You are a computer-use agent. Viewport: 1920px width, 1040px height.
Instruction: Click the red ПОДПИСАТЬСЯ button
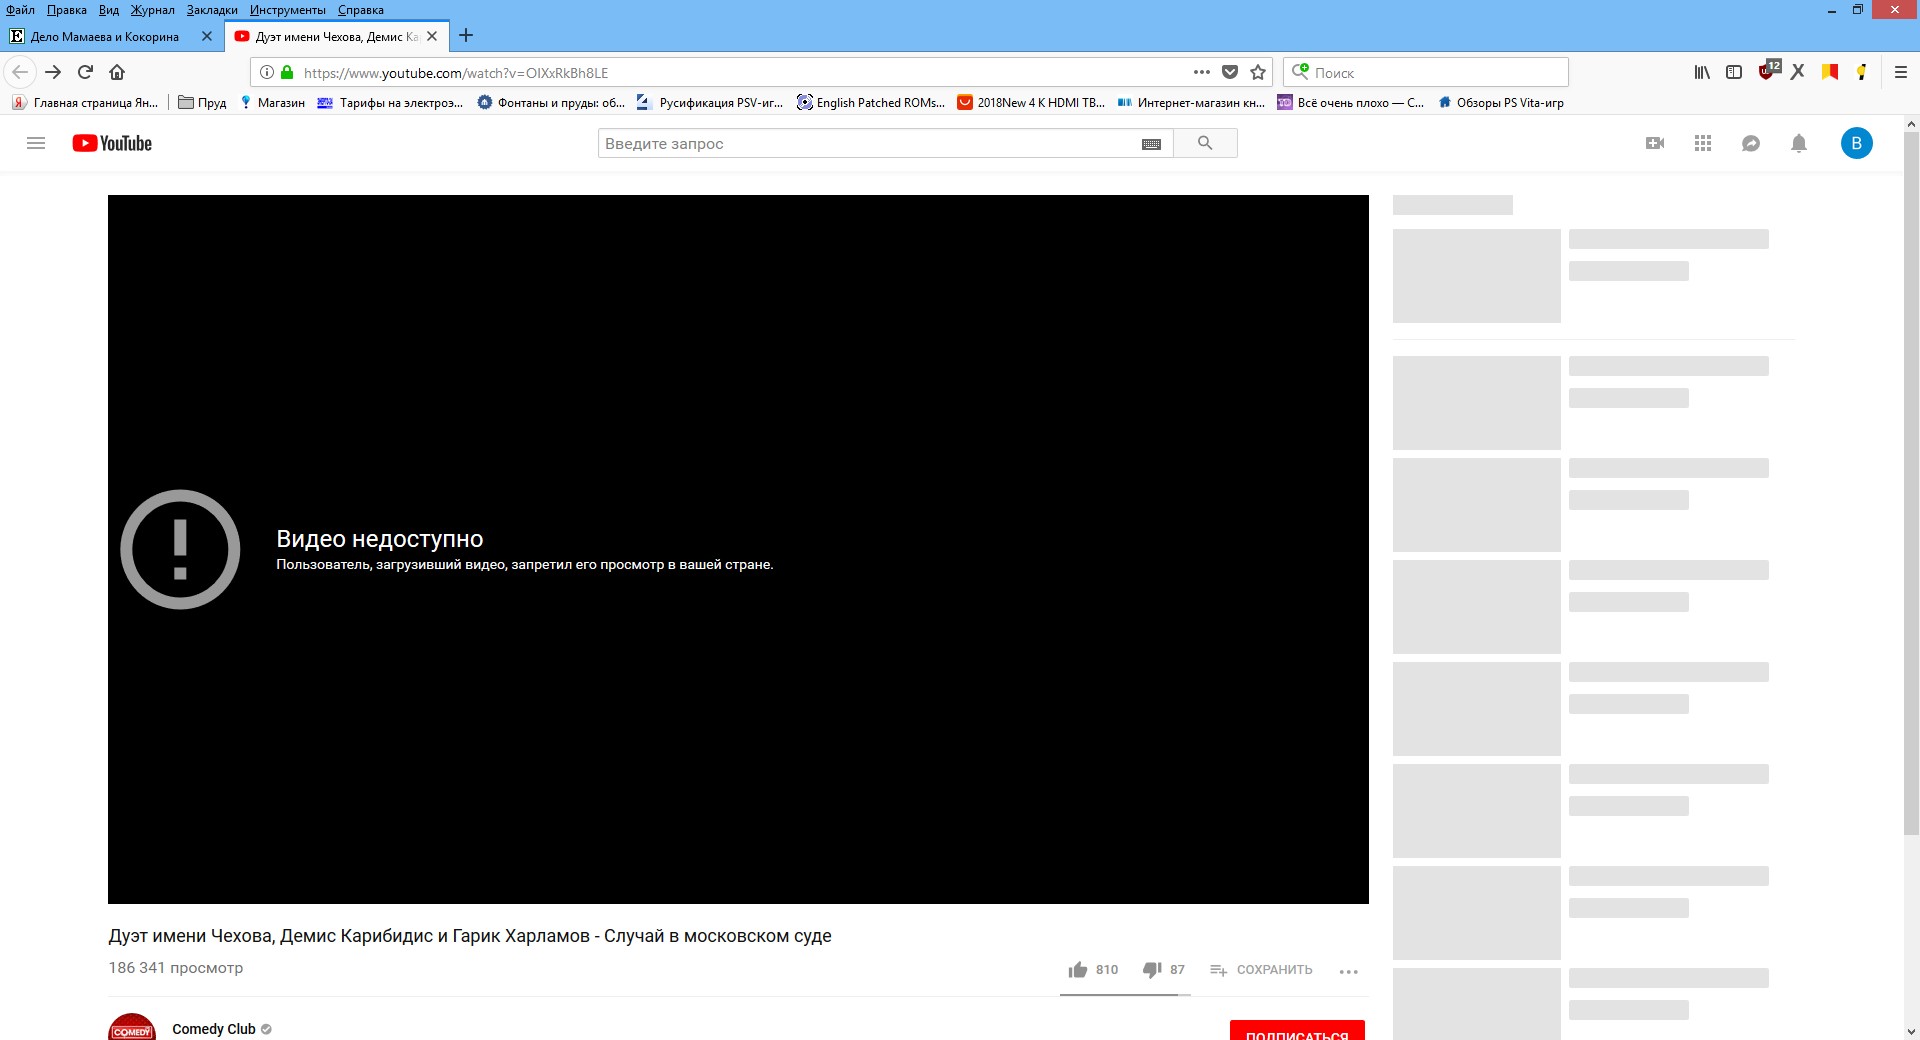1297,1032
